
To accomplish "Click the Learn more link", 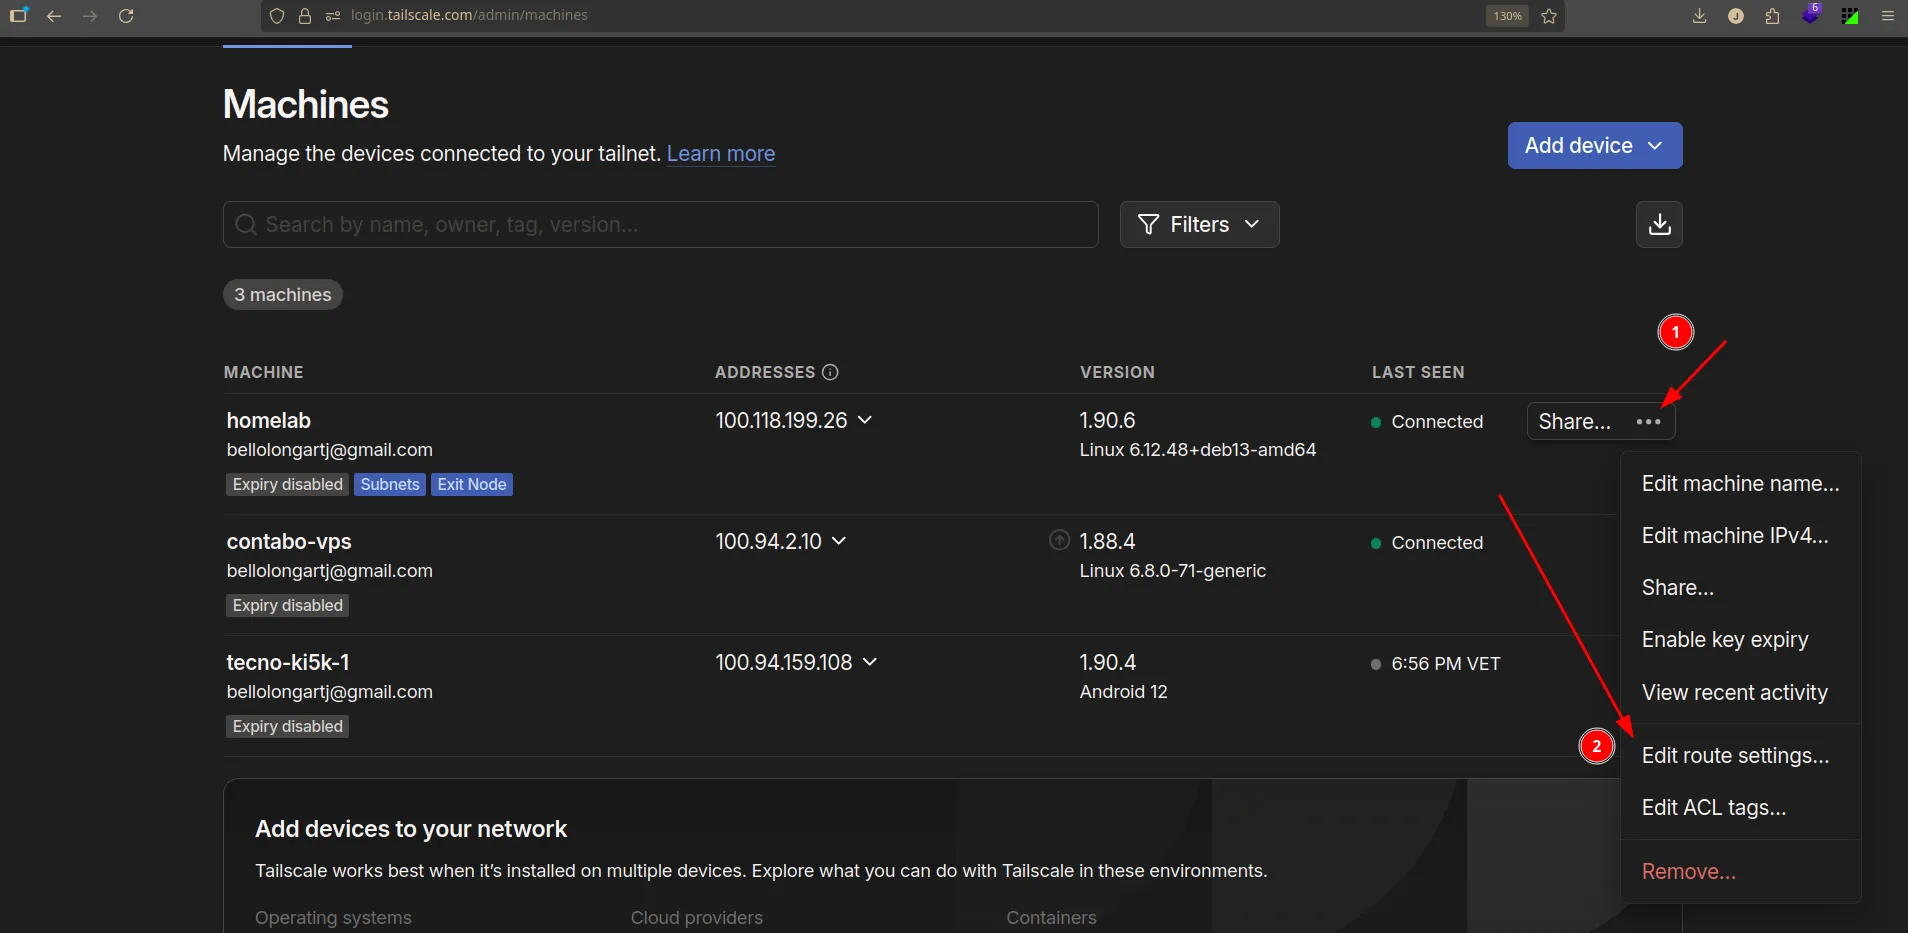I will [x=720, y=154].
